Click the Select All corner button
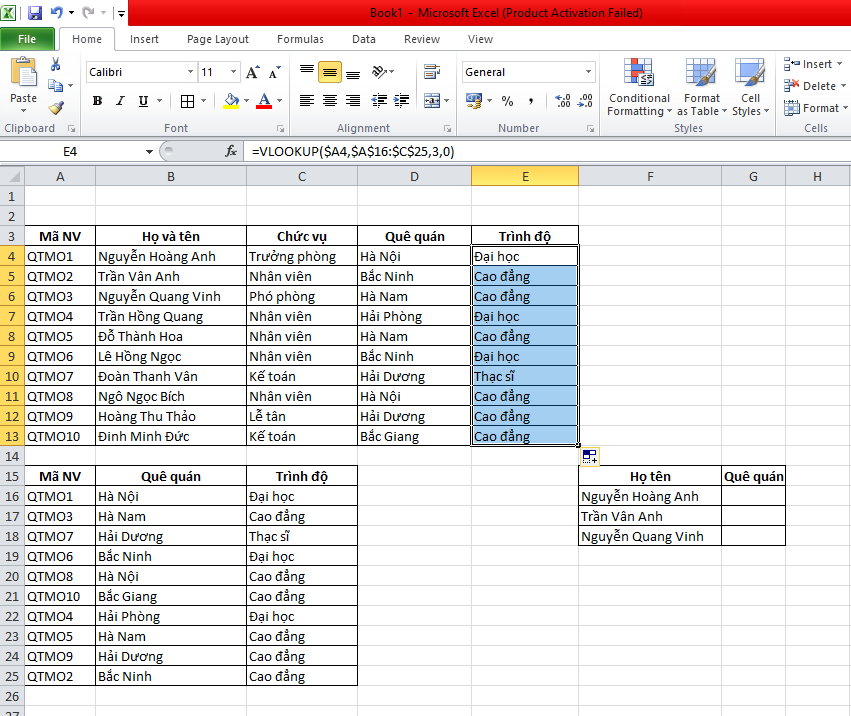Screen dimensions: 851x716 (12, 176)
